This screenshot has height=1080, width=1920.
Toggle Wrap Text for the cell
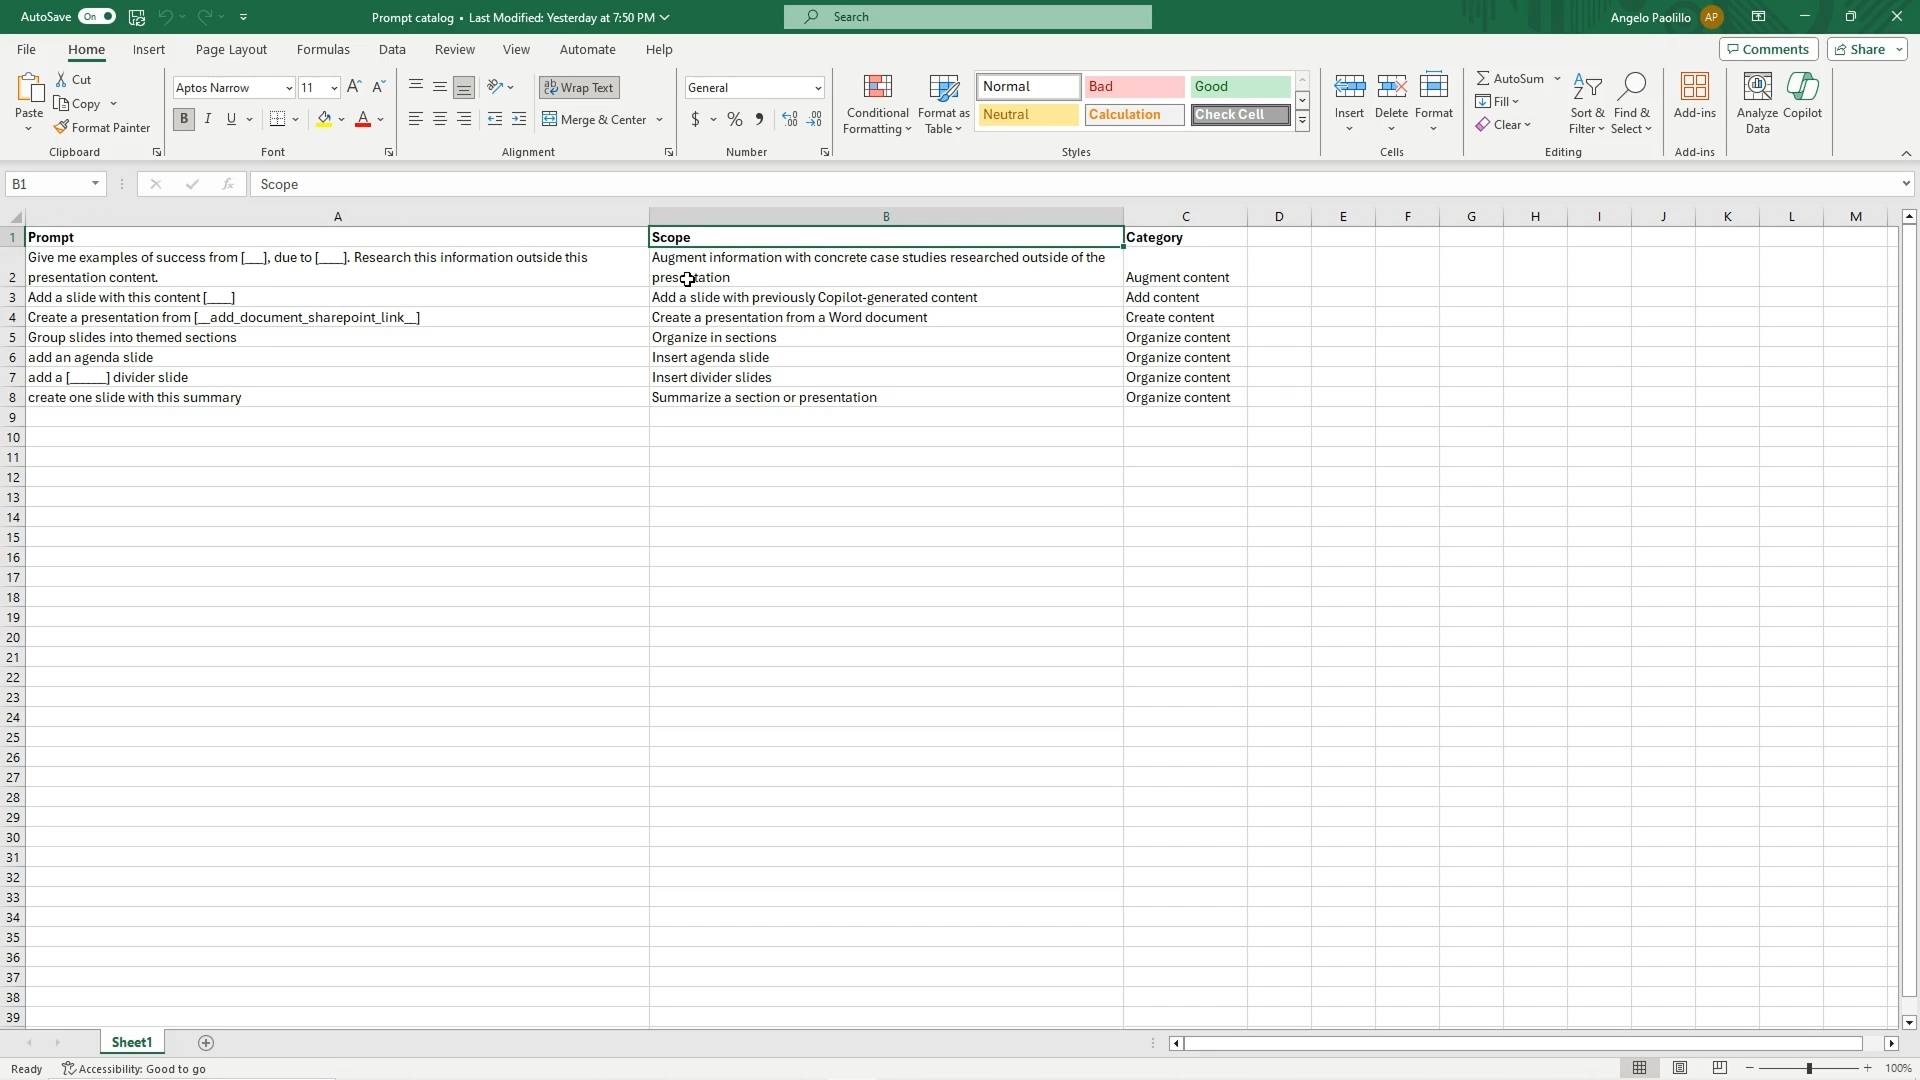(x=579, y=88)
